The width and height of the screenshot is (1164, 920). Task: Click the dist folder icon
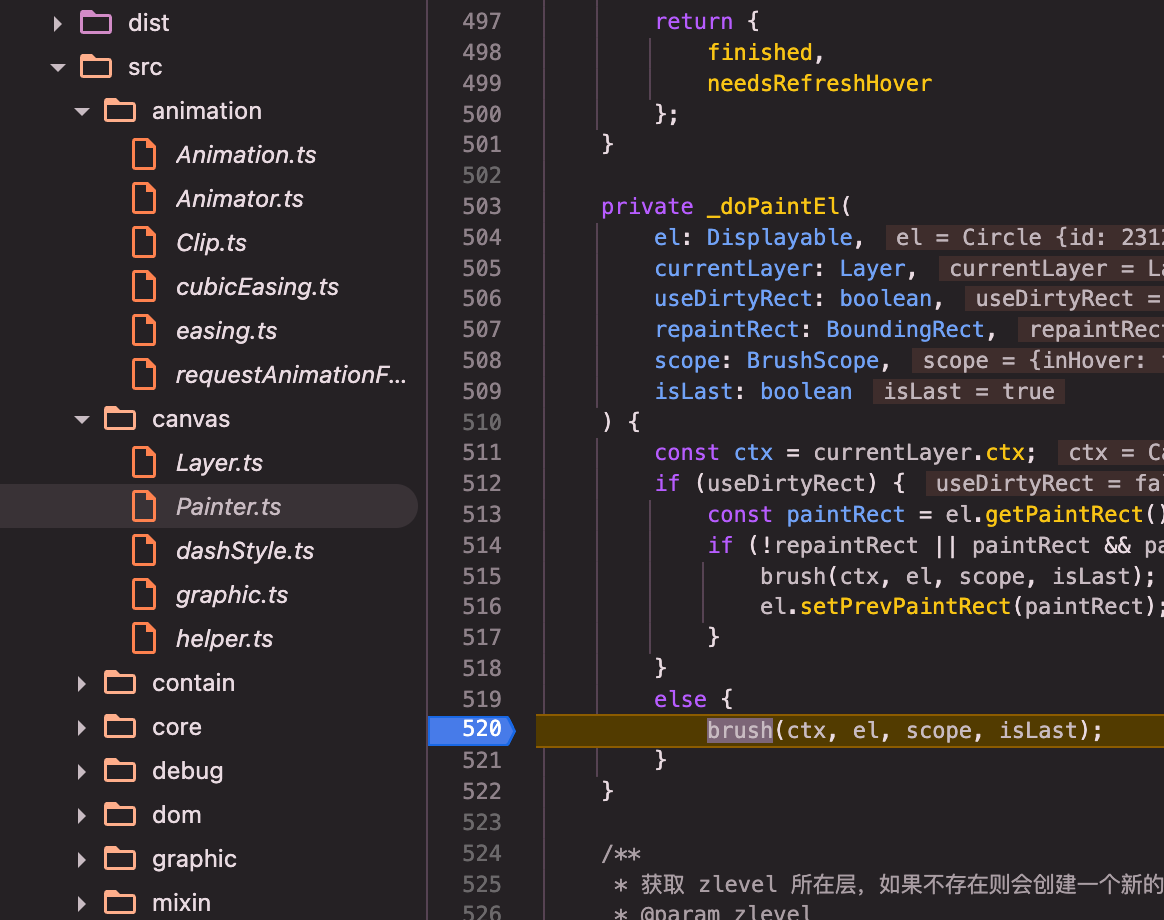tap(96, 23)
